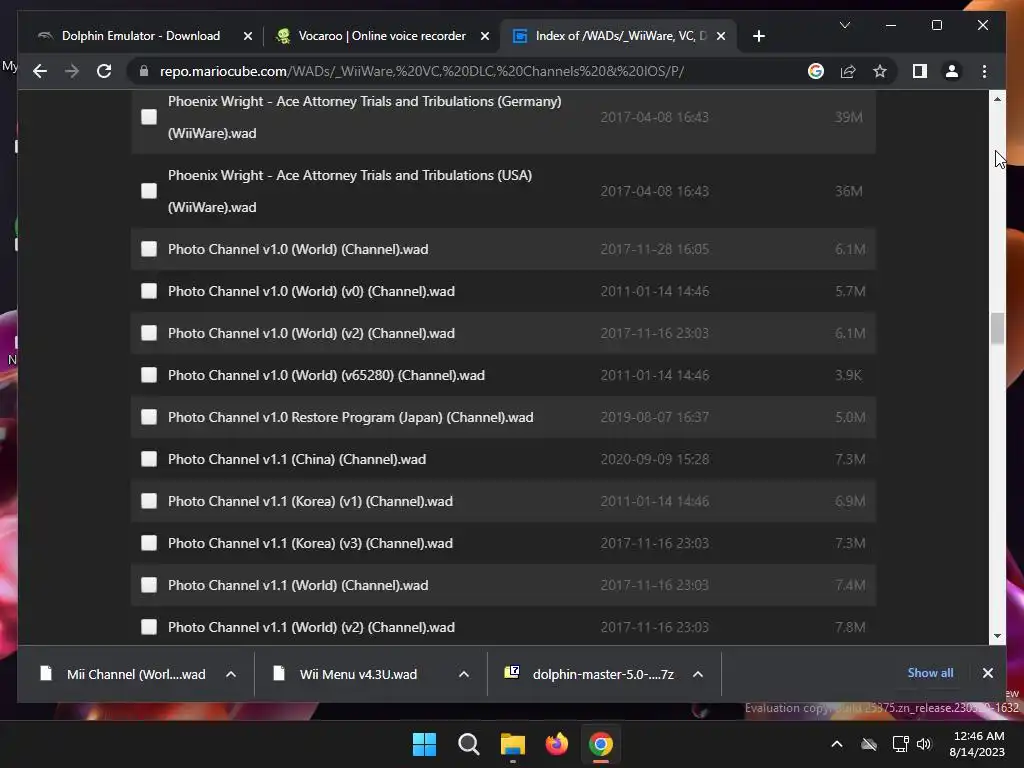Image resolution: width=1024 pixels, height=768 pixels.
Task: Open downloaded Mii Channel wad file
Action: tap(123, 674)
